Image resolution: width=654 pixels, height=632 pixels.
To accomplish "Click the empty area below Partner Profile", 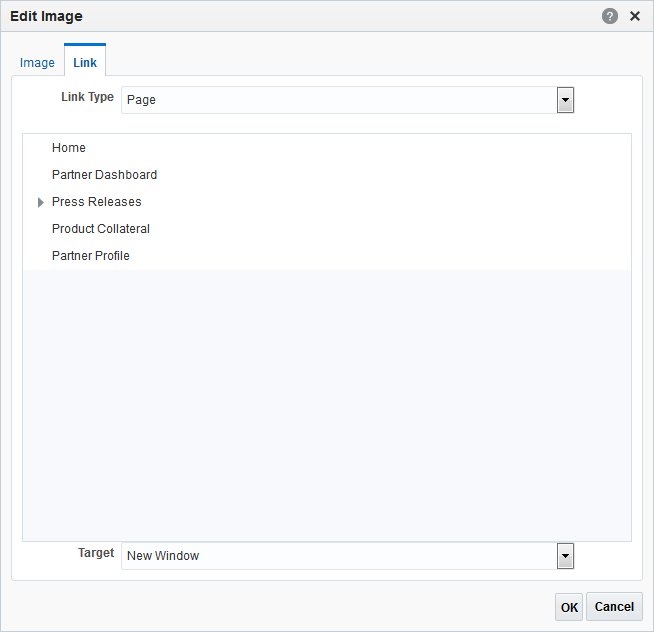I will 327,405.
